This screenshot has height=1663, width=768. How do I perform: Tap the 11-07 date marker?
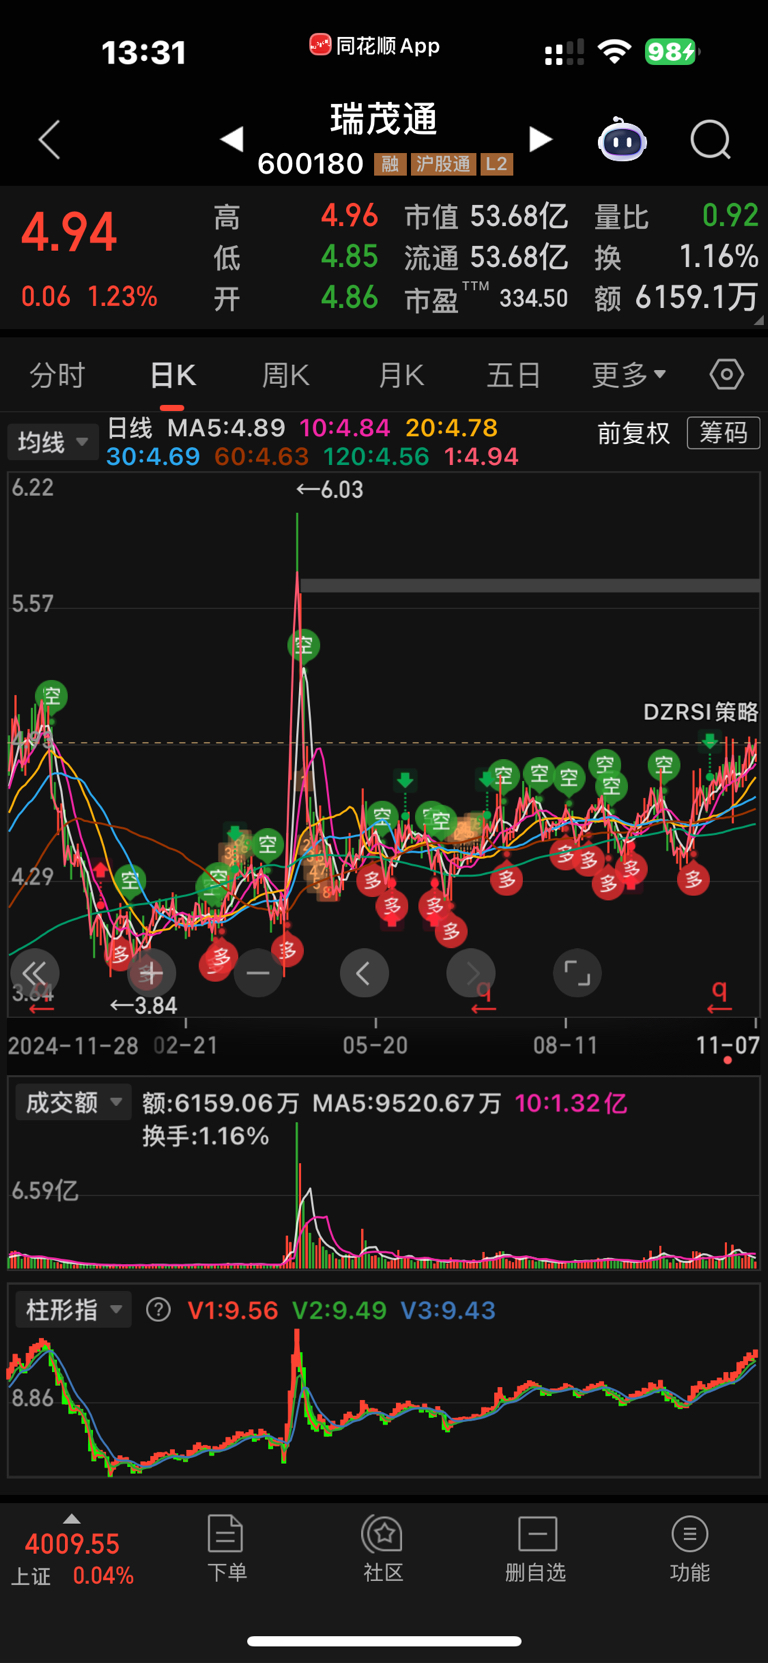click(727, 1045)
